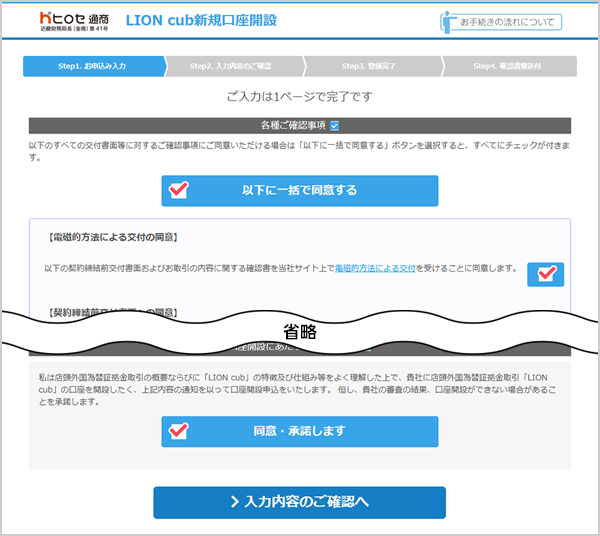This screenshot has width=600, height=536.
Task: Select the Step4. 確認書類送付 tab
Action: (509, 66)
